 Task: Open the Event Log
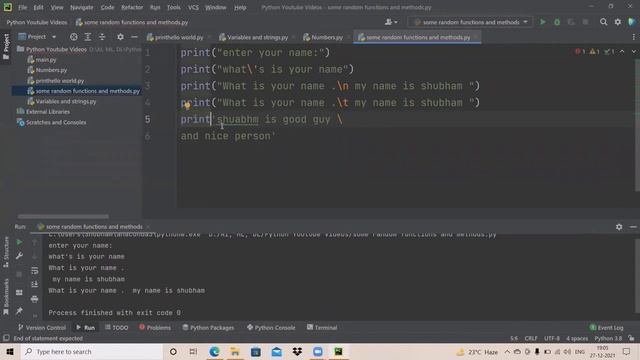(x=607, y=328)
